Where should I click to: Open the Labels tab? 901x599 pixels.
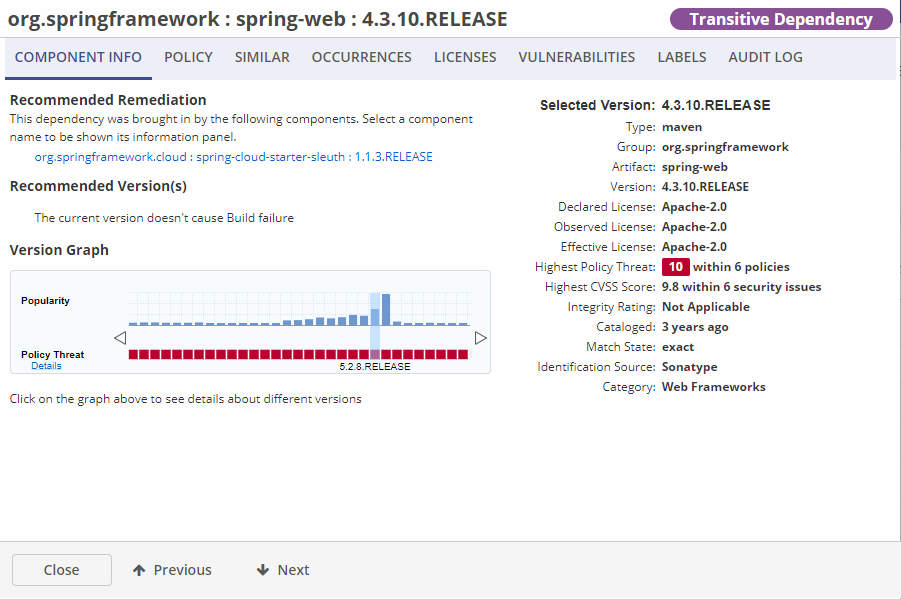[x=681, y=57]
